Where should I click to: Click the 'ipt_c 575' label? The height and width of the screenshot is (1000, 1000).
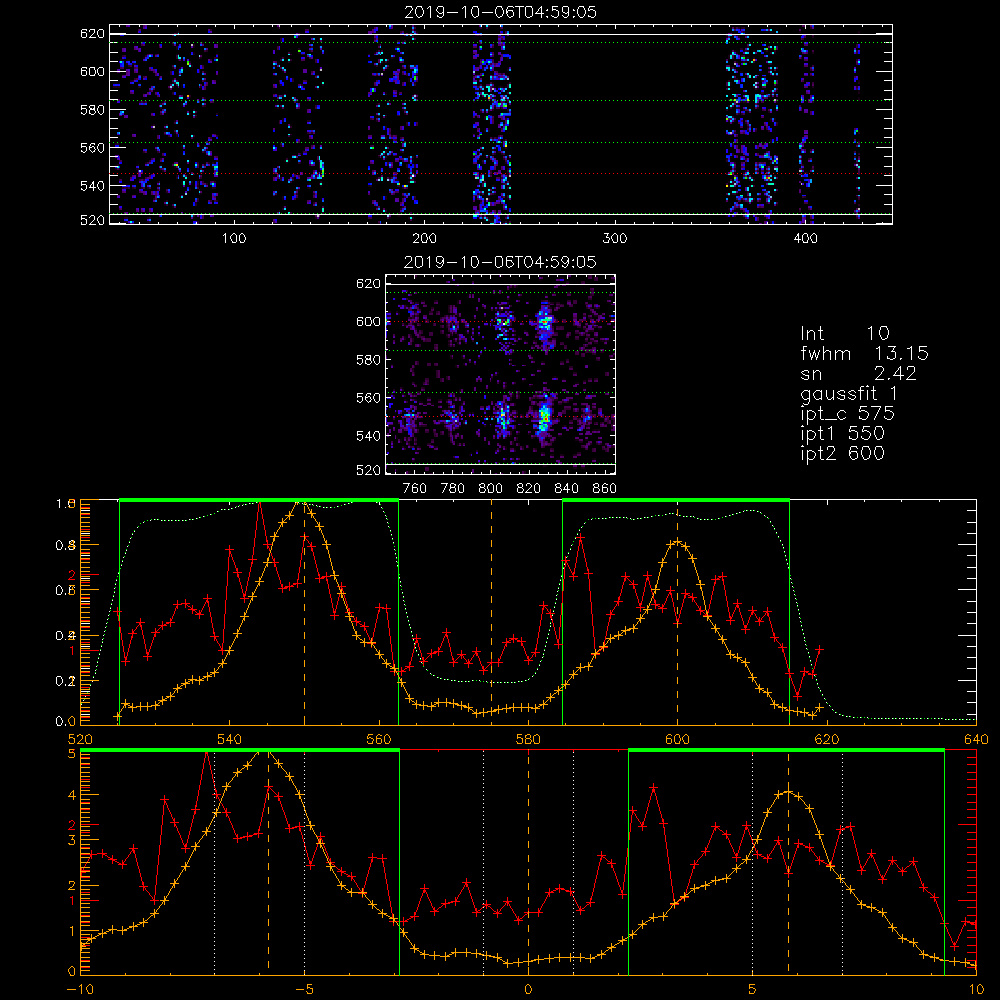(848, 414)
